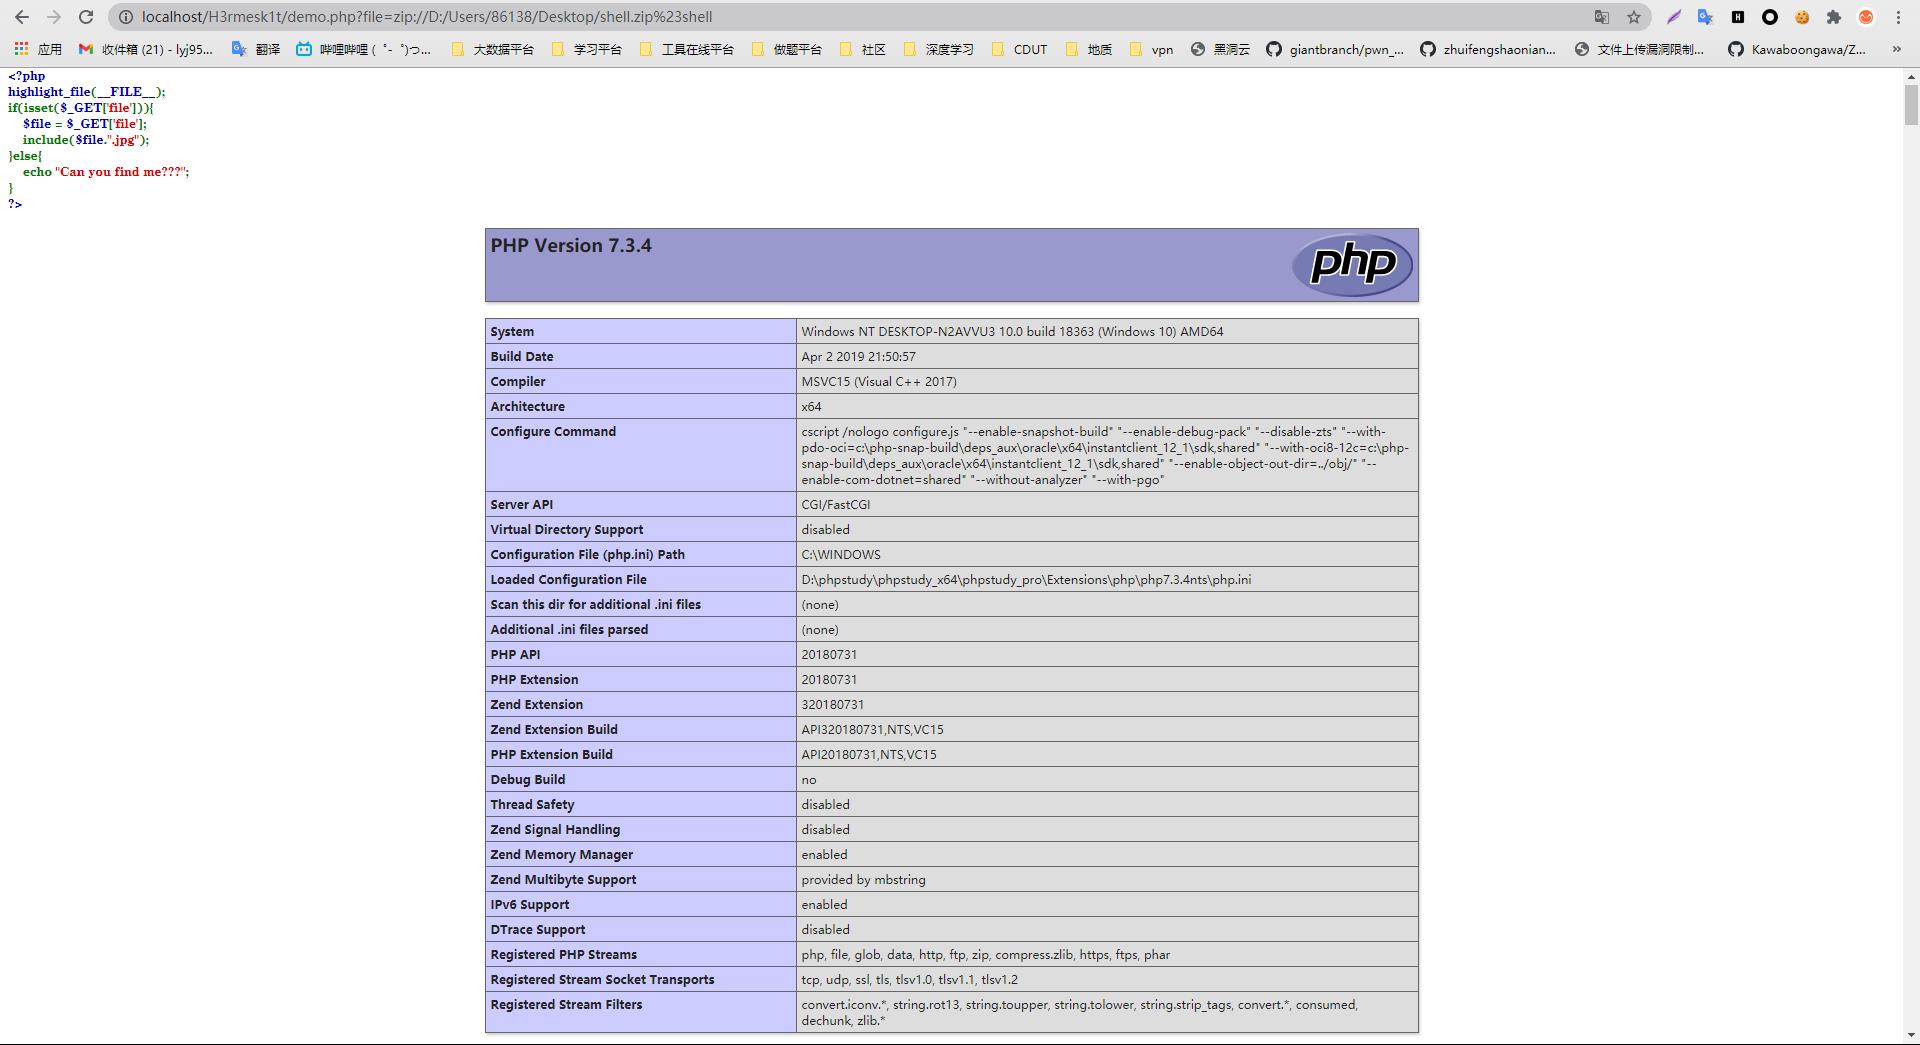
Task: Open the 工具在线平台 bookmark folder
Action: click(686, 49)
